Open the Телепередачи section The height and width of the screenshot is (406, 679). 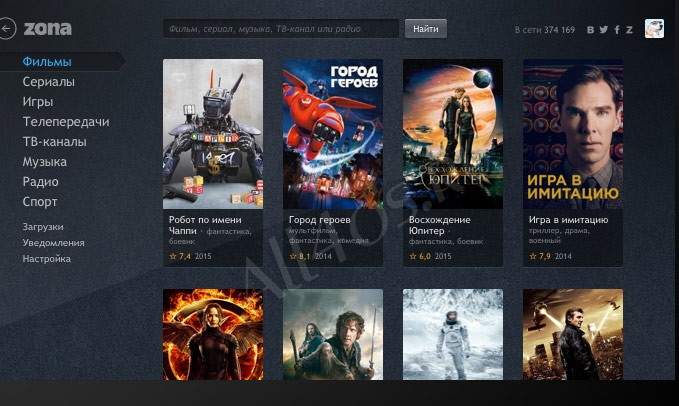66,122
